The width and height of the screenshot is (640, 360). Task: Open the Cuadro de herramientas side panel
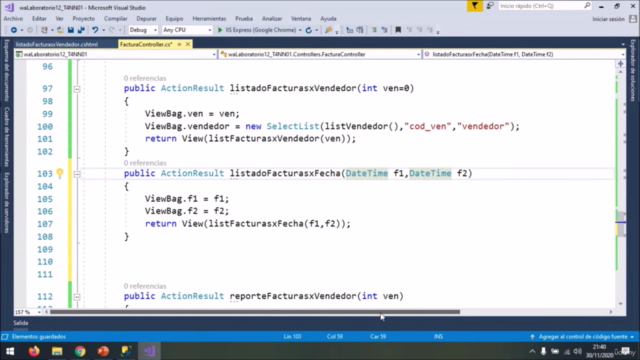7,137
